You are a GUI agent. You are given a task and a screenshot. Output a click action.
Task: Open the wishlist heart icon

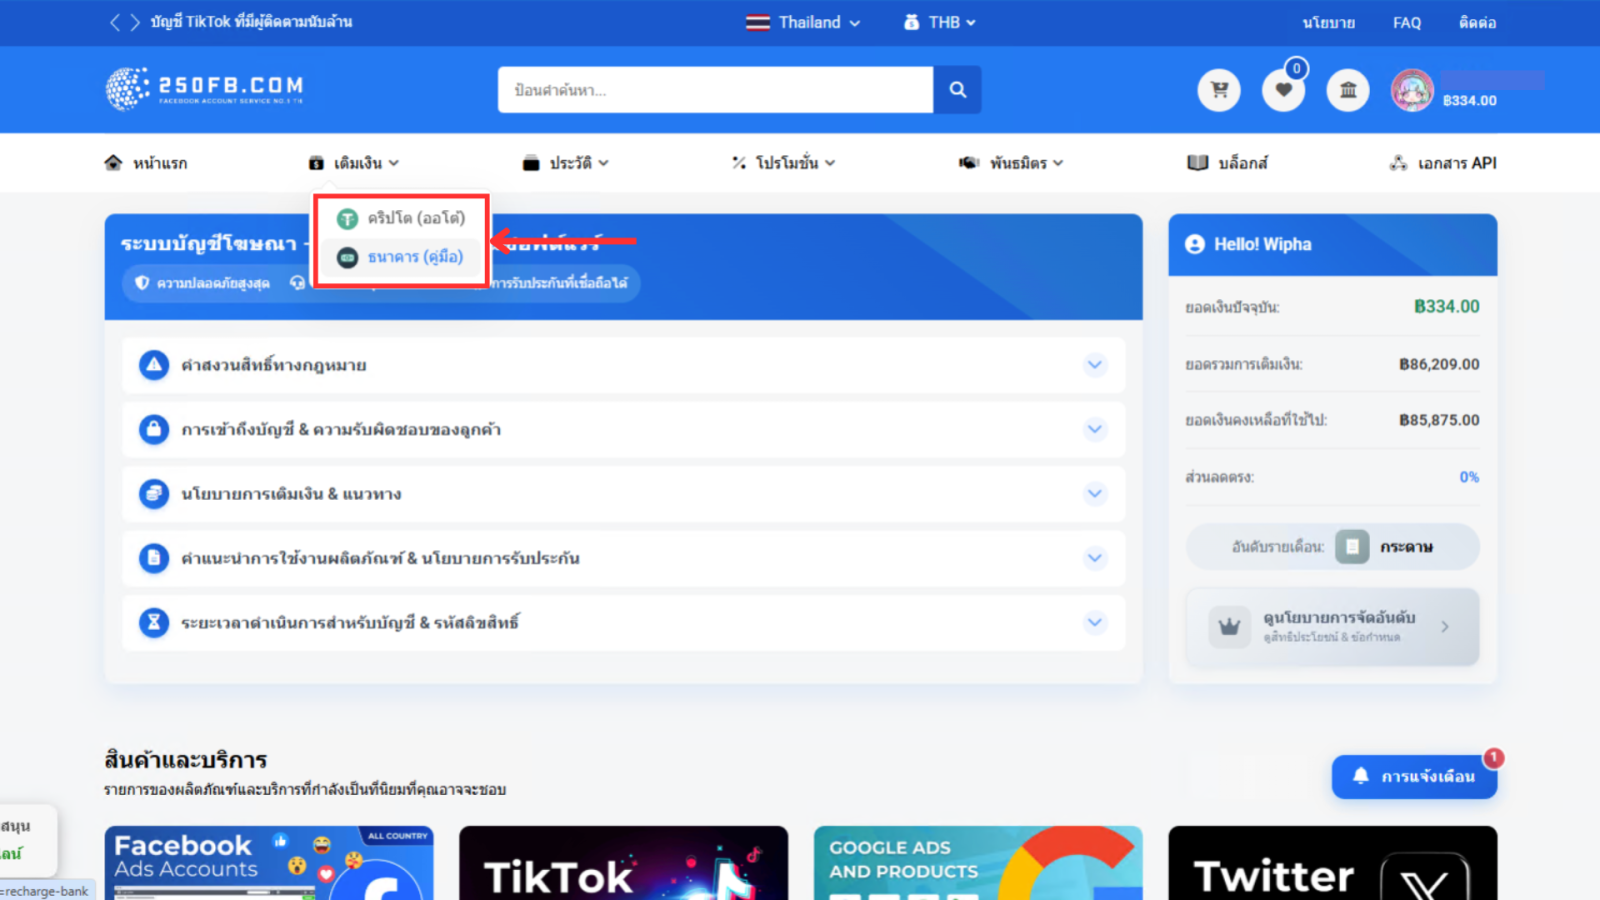[1283, 90]
